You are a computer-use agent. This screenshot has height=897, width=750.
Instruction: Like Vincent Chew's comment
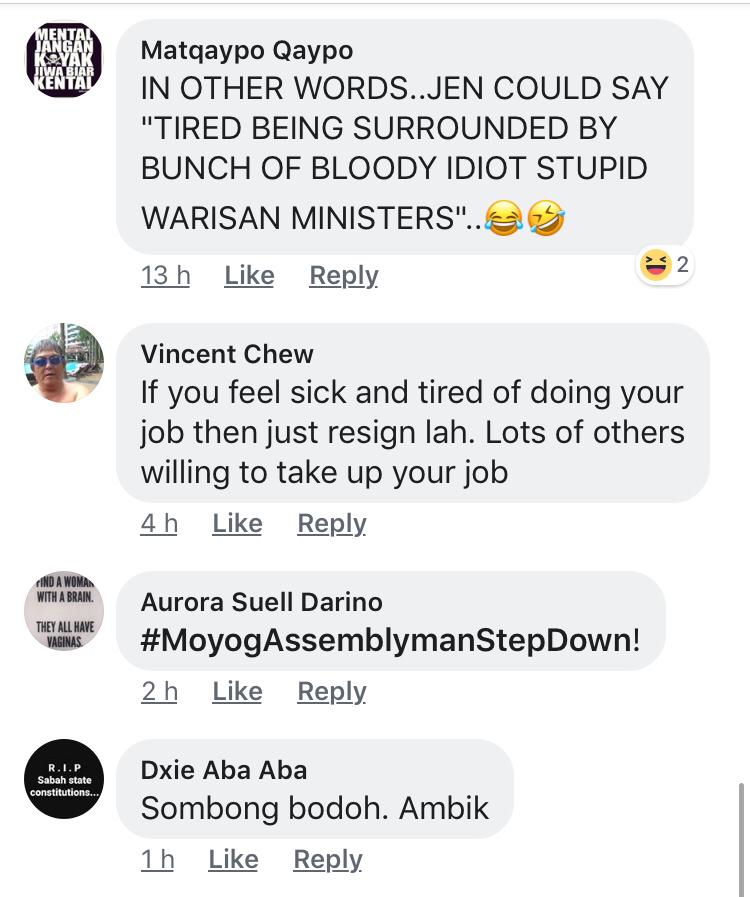[237, 524]
